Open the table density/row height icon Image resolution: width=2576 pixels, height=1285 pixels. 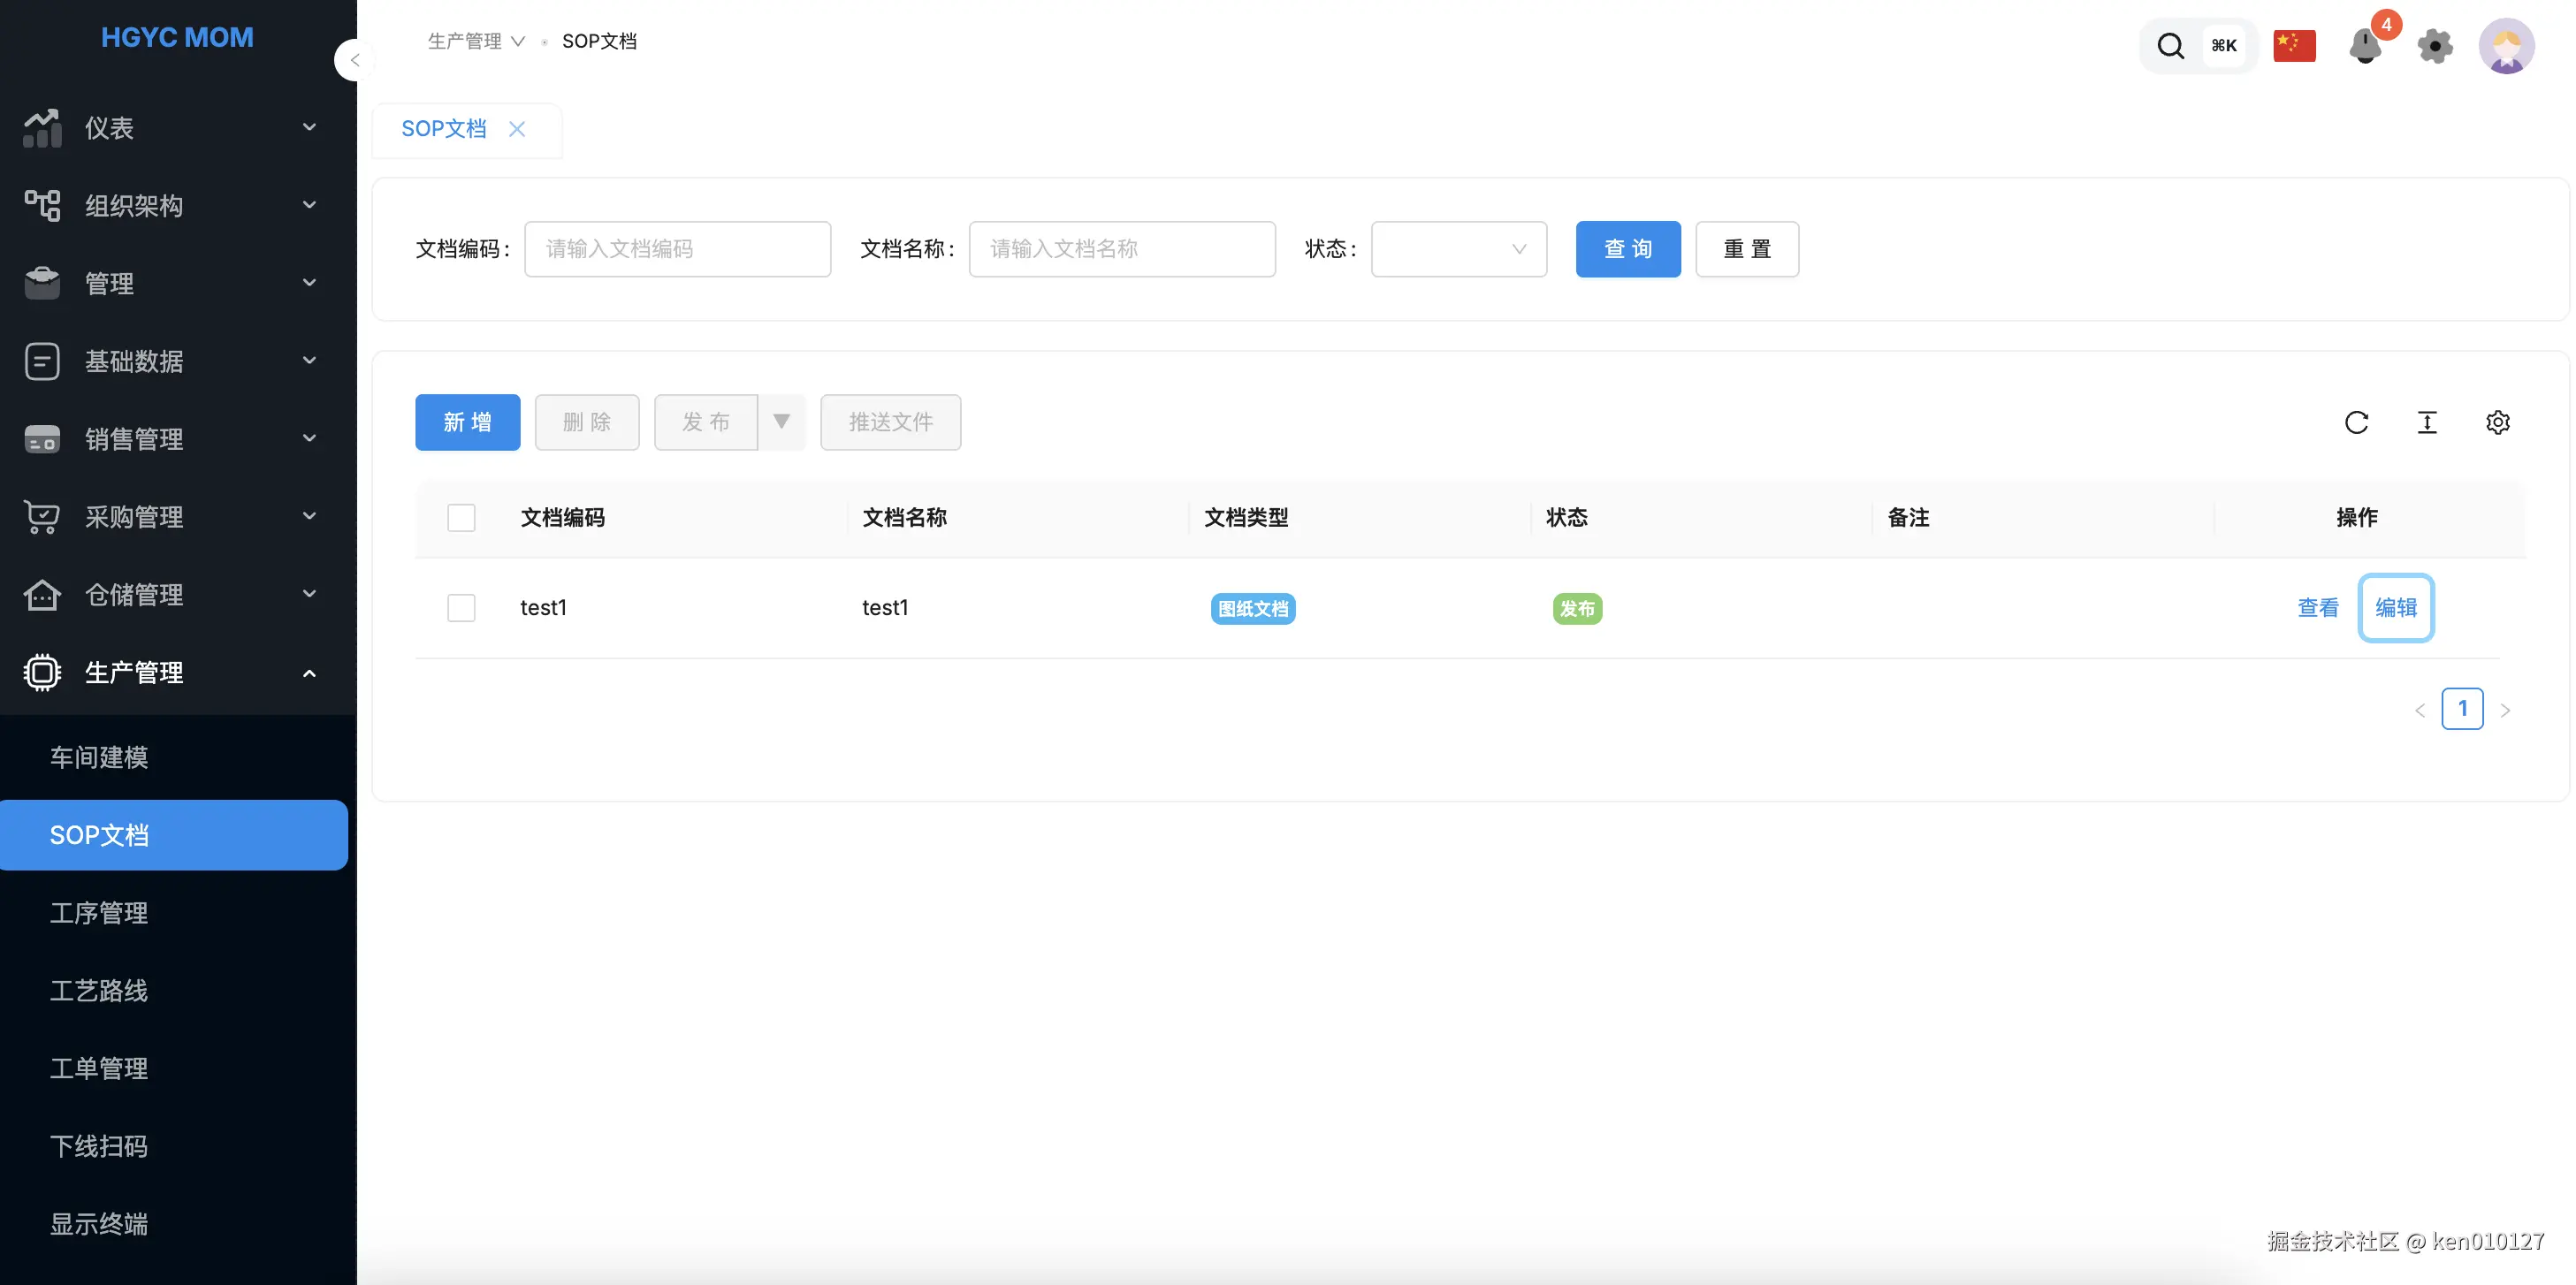pyautogui.click(x=2427, y=422)
